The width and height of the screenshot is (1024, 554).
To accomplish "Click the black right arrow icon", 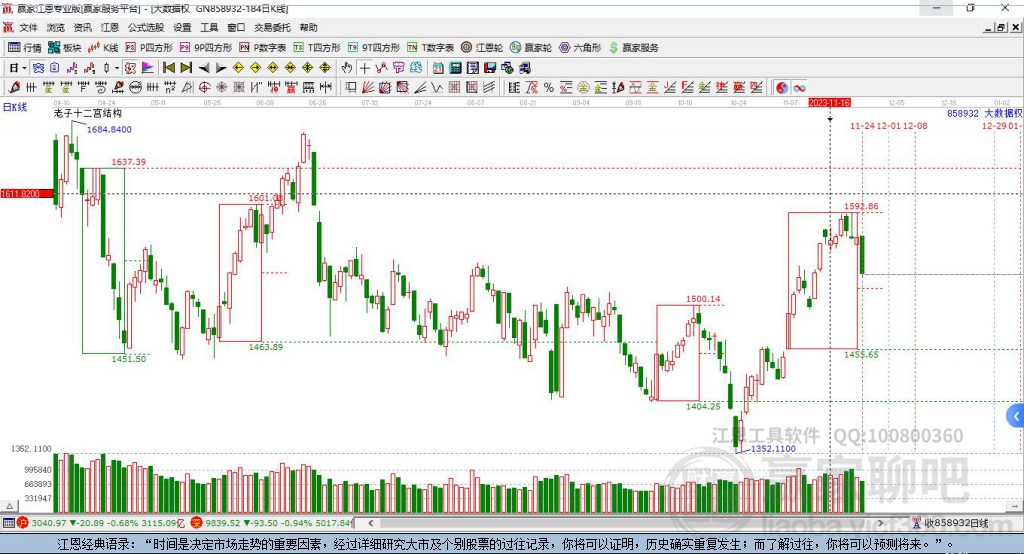I will pos(221,68).
